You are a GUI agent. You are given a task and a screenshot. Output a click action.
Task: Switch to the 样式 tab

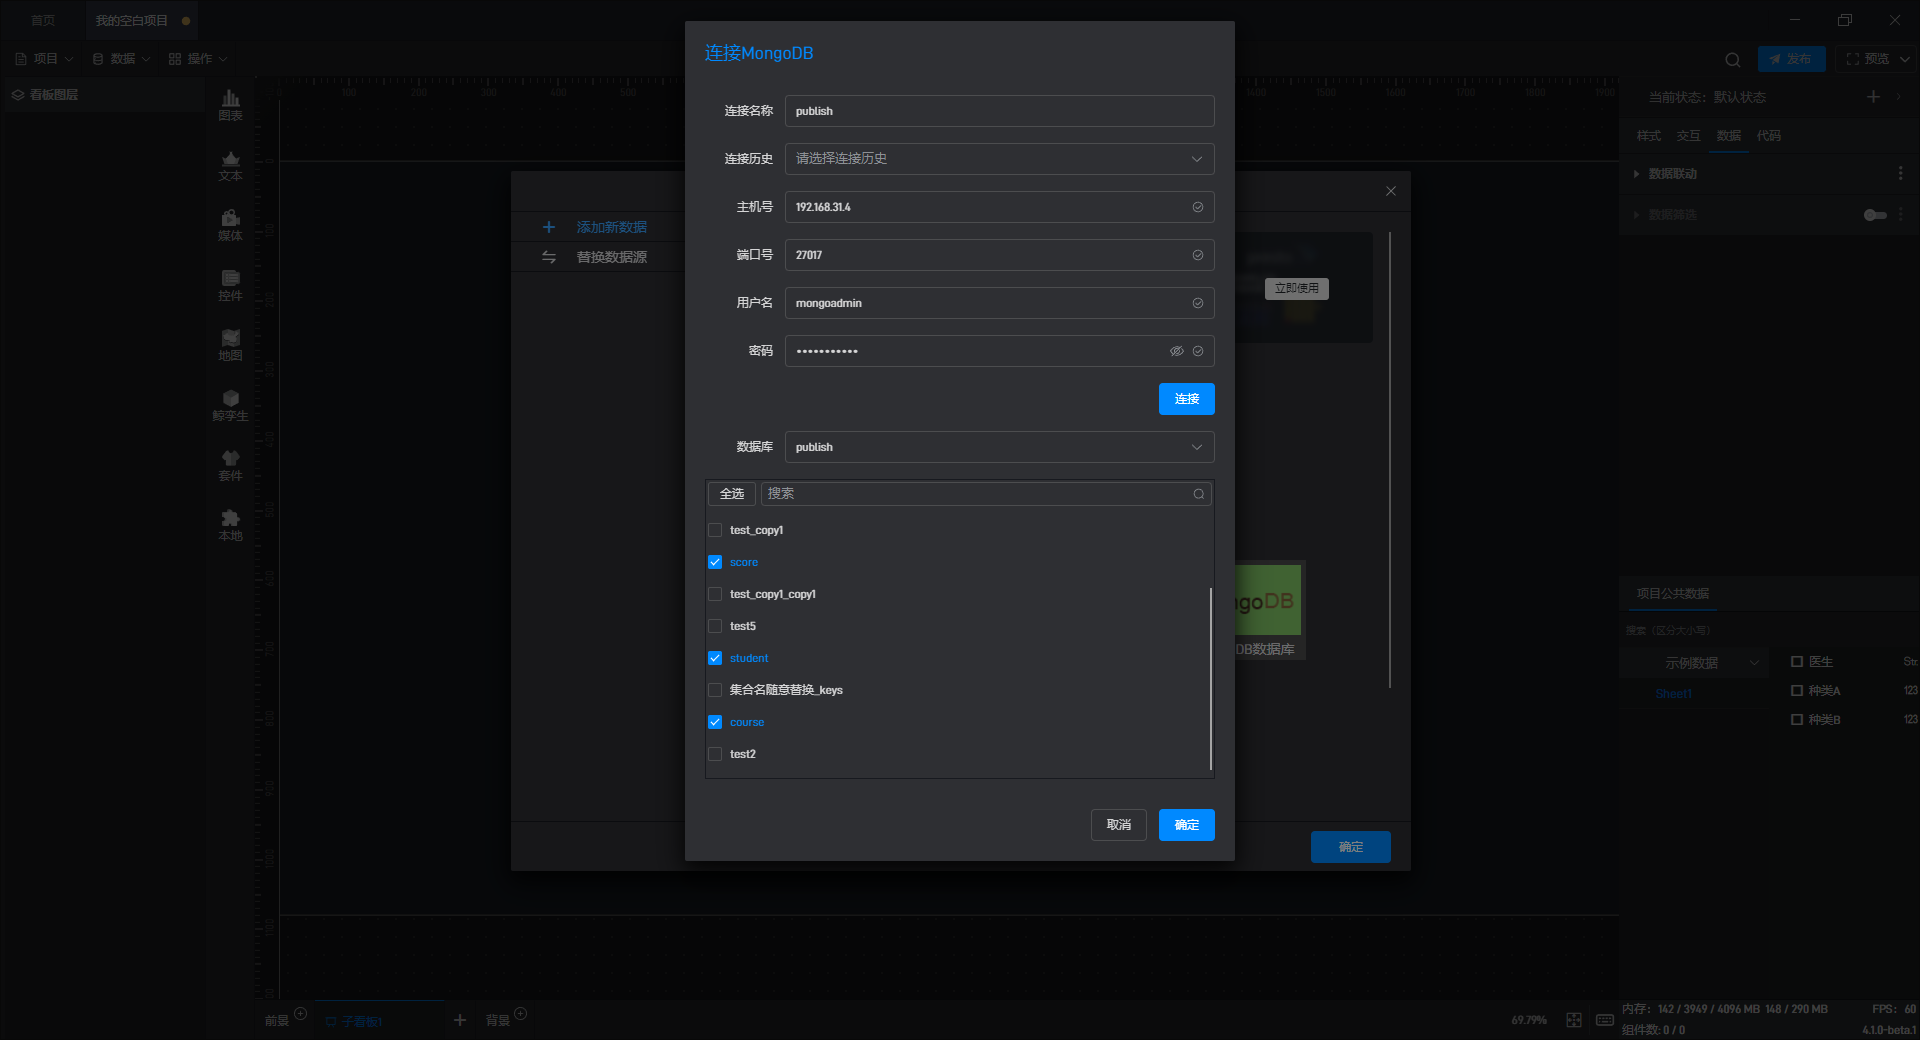(1648, 136)
